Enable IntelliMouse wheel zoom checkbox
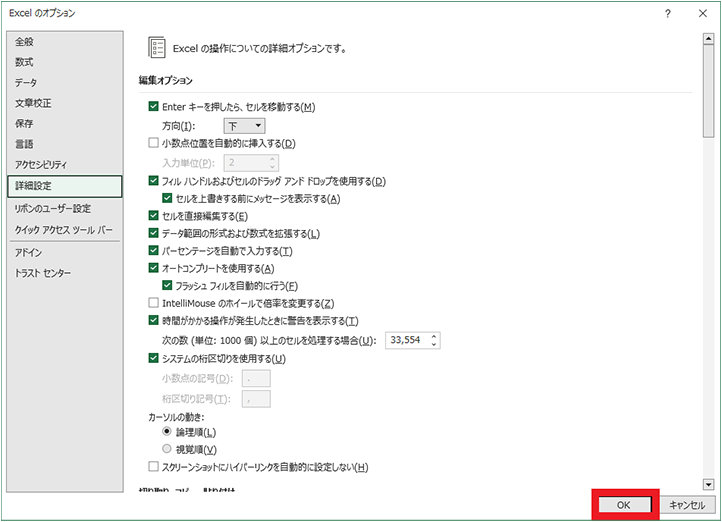 (x=153, y=303)
